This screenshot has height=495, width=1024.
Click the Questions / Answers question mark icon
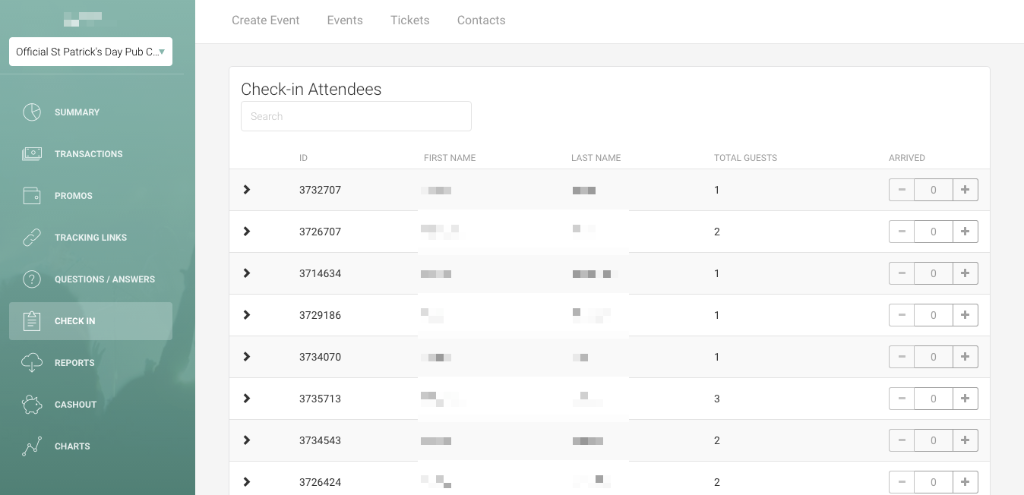click(x=32, y=280)
